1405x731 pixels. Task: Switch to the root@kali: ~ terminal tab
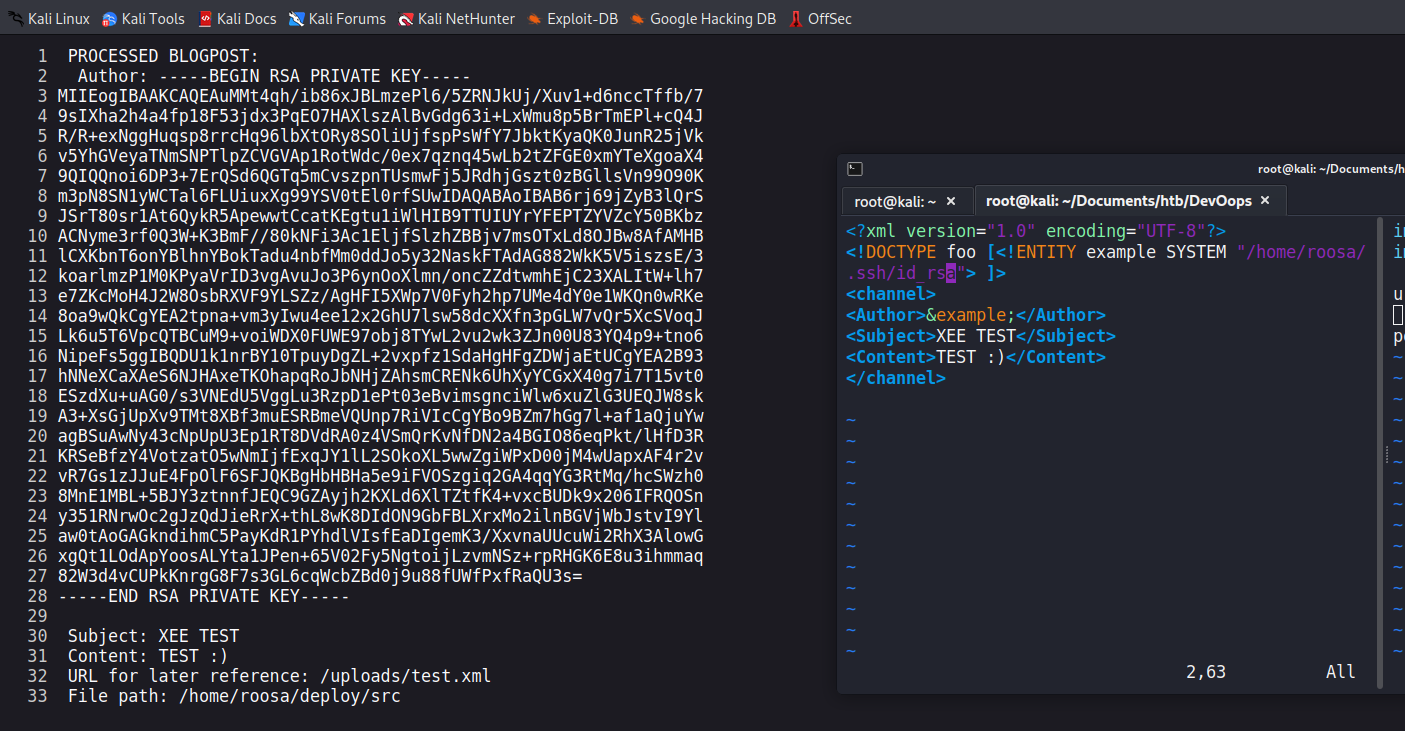coord(896,201)
